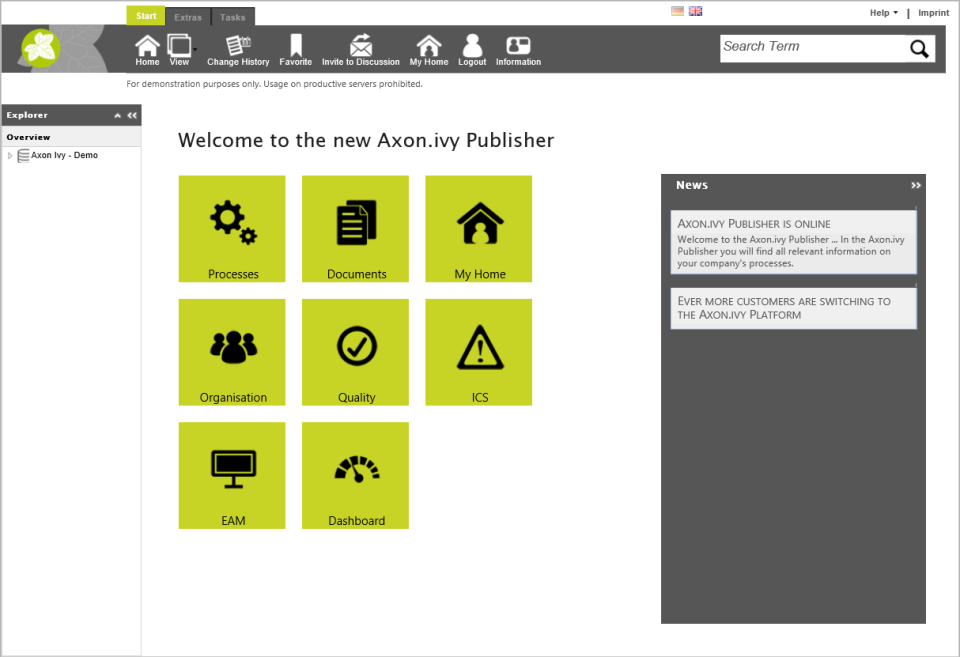Expand the Axon Ivy - Demo tree node

(x=10, y=156)
